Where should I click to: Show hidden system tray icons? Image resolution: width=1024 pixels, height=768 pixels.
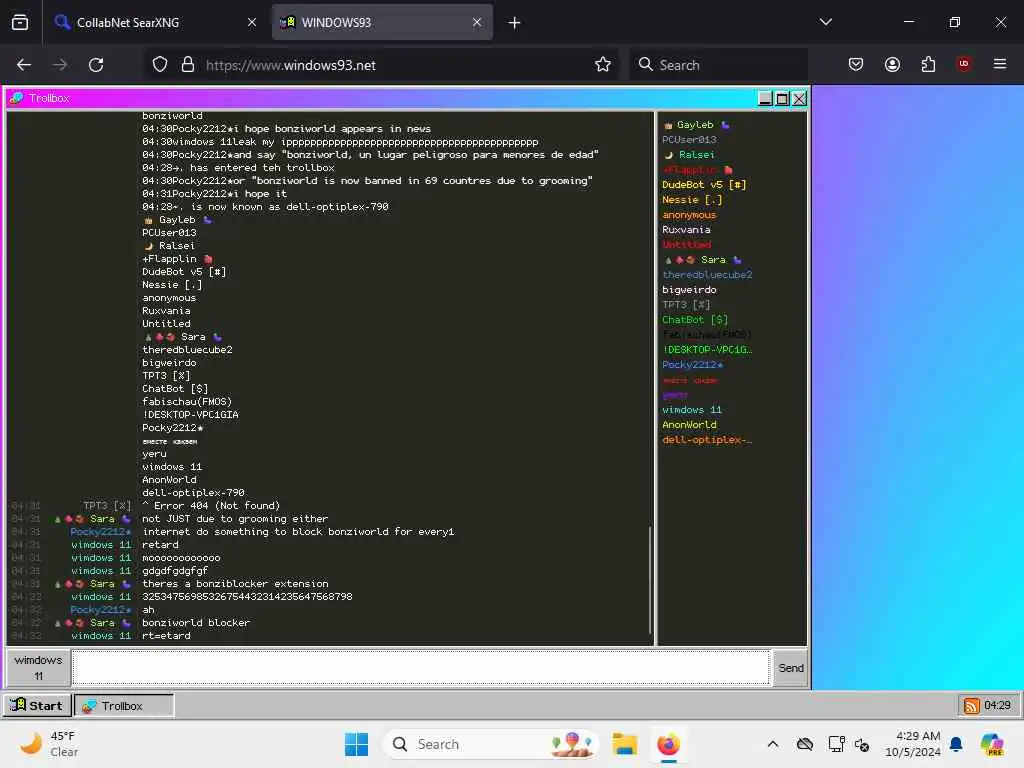773,744
